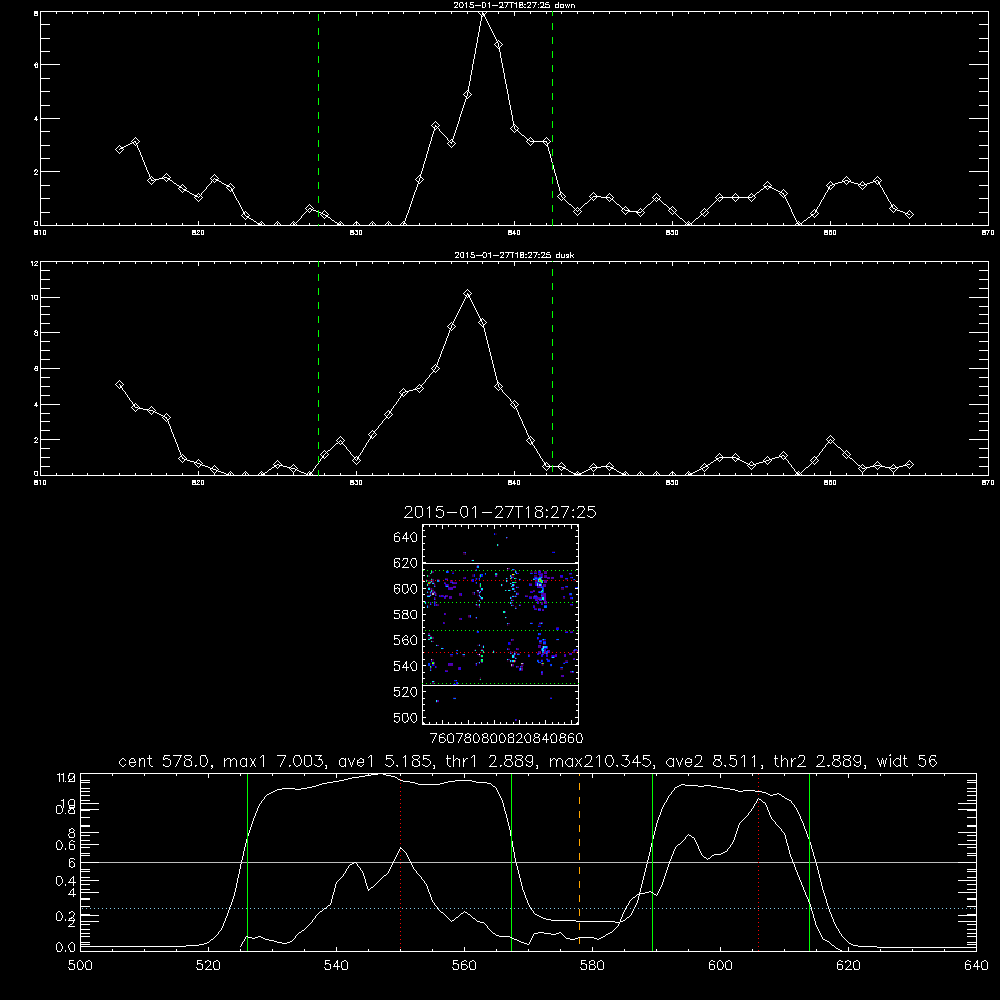Click green solid line near 567 in bottom plot
This screenshot has height=1000, width=1000.
click(x=511, y=861)
